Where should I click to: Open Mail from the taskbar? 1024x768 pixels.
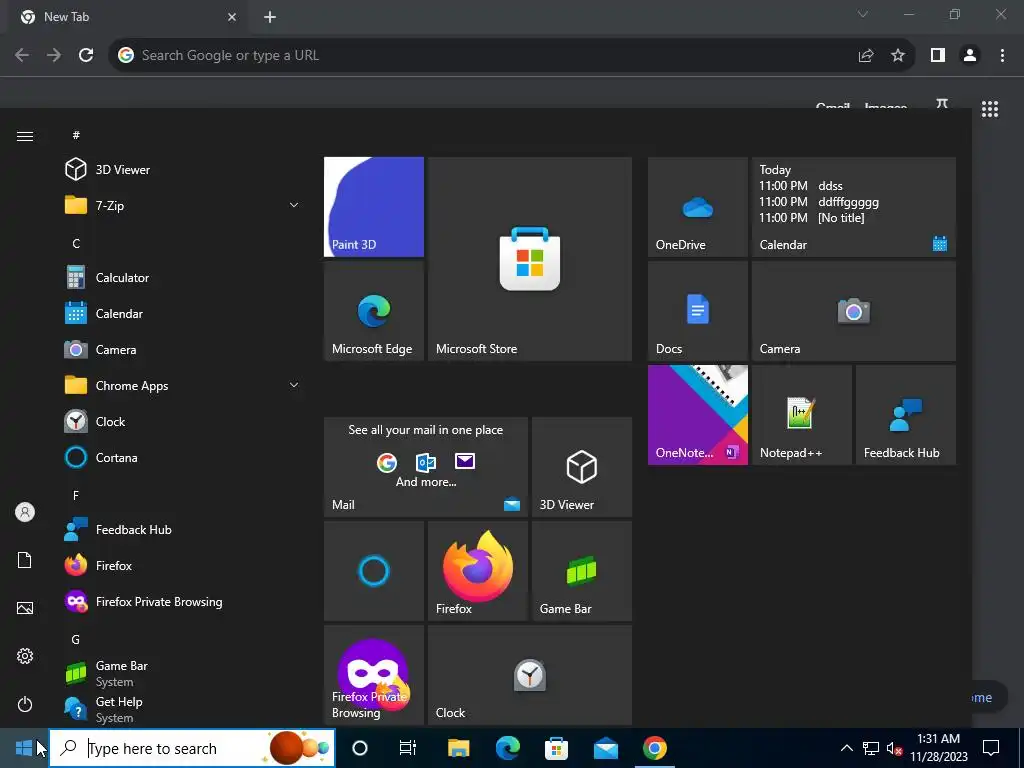point(605,748)
